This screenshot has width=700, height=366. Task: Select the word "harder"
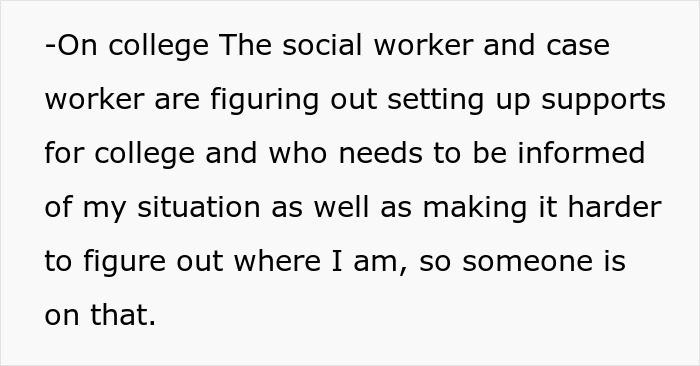[x=614, y=207]
